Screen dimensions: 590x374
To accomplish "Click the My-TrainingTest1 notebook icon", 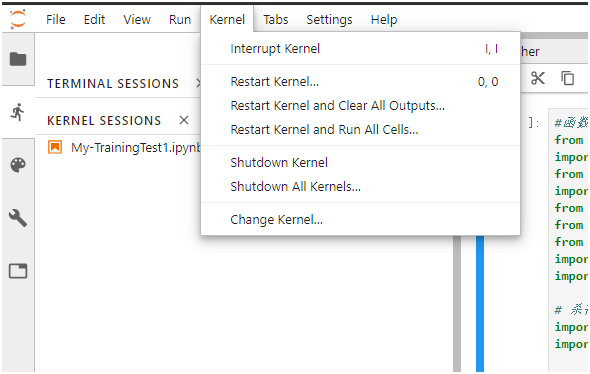I will 55,147.
